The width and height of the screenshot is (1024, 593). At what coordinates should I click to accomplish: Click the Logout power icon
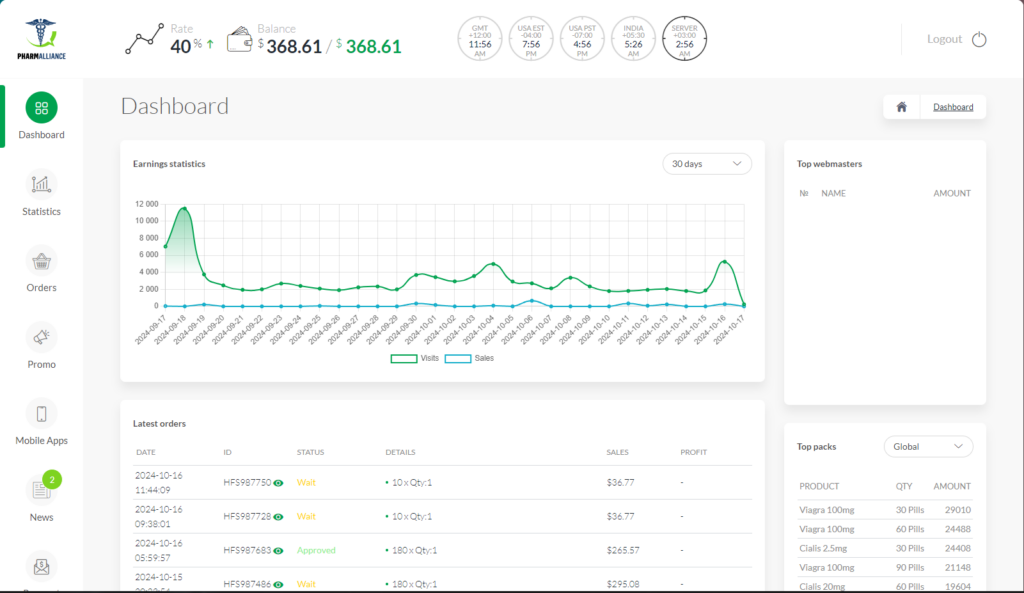coord(979,39)
